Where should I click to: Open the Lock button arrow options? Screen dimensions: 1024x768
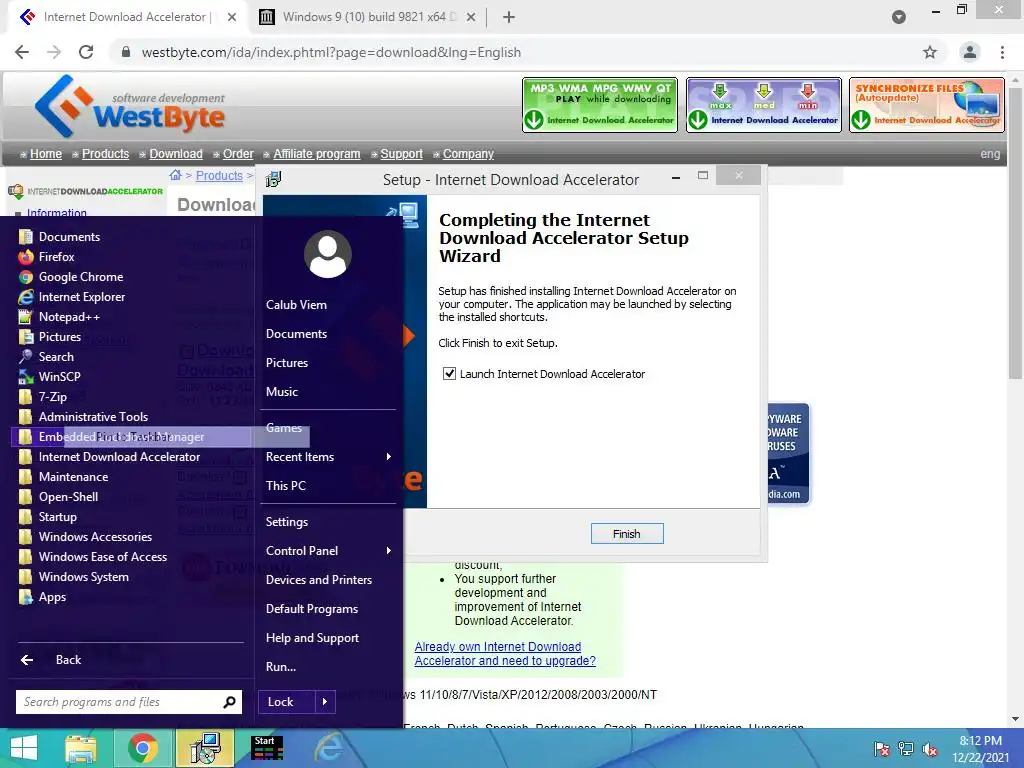pyautogui.click(x=325, y=702)
